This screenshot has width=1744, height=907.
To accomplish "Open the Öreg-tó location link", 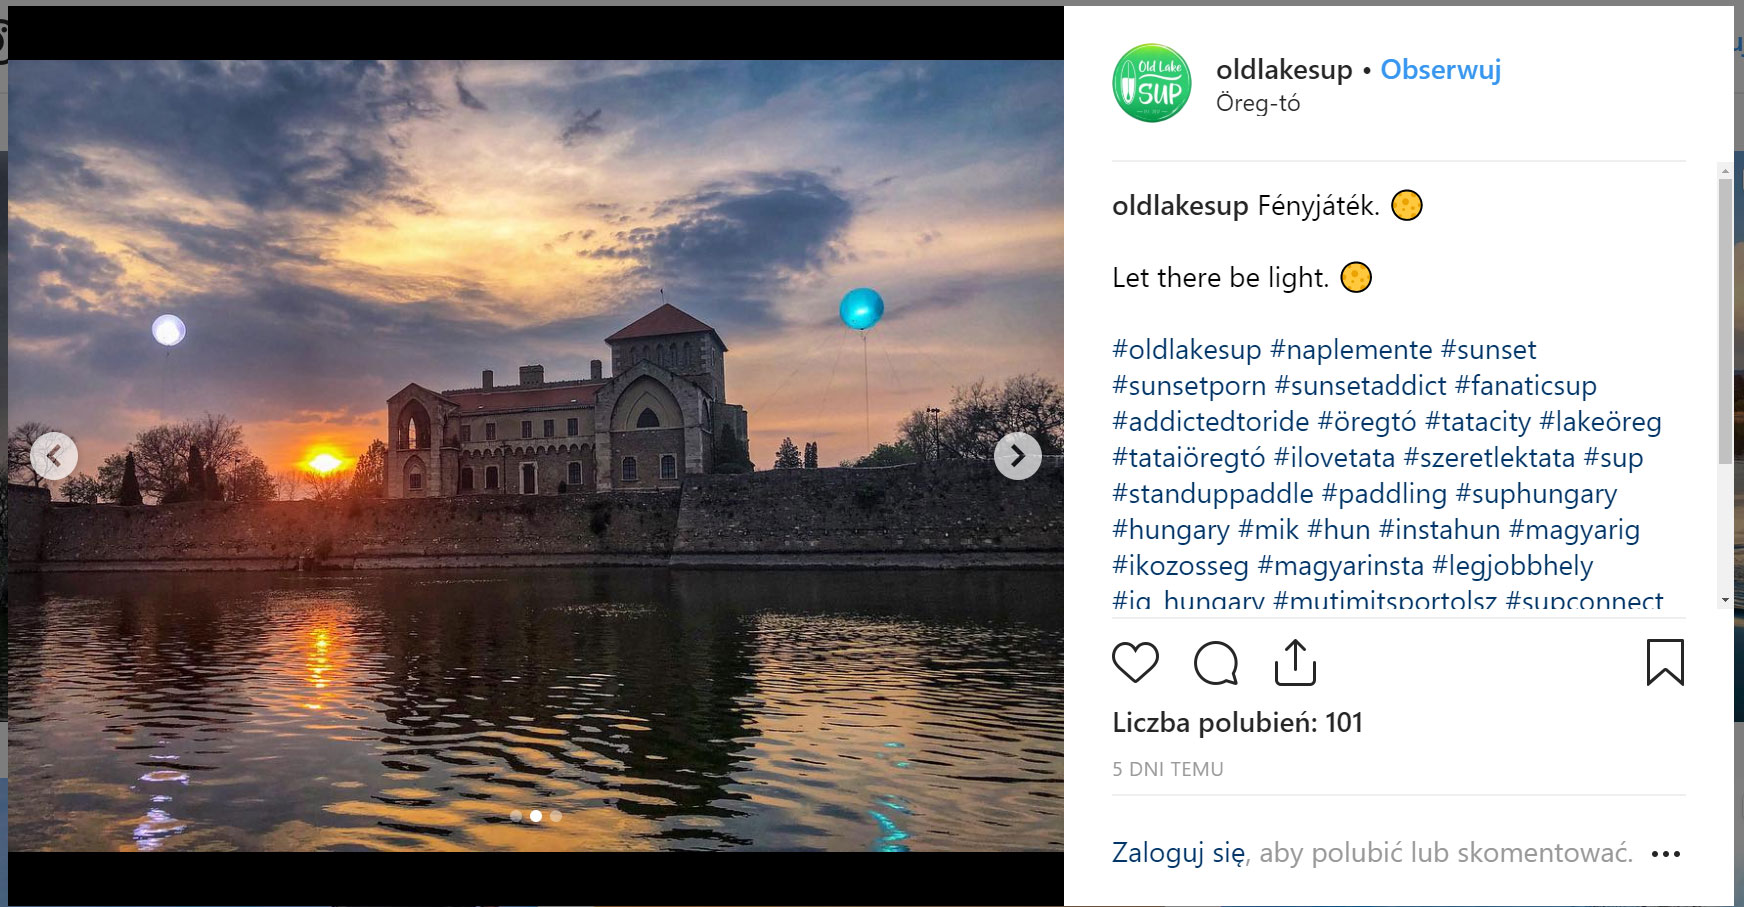I will (1258, 103).
